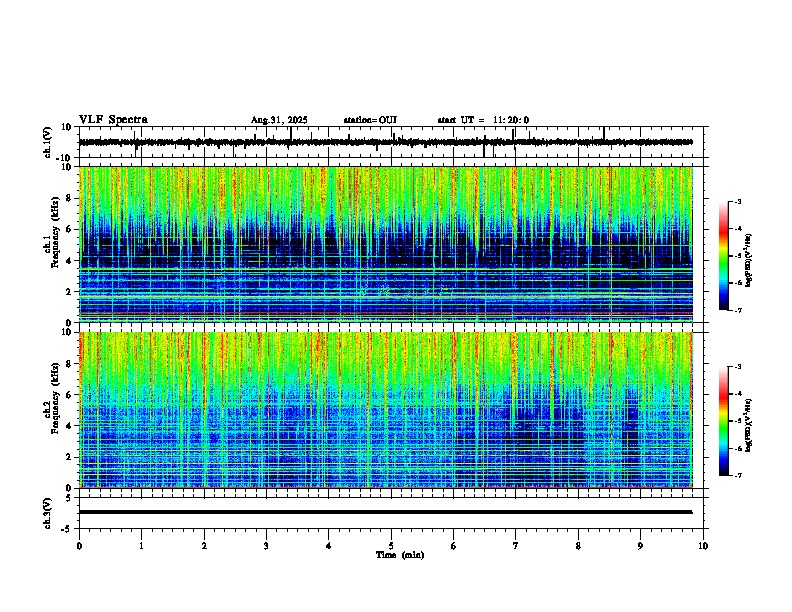Click the "8" tick on the Time axis
This screenshot has width=792, height=612.
tap(578, 546)
